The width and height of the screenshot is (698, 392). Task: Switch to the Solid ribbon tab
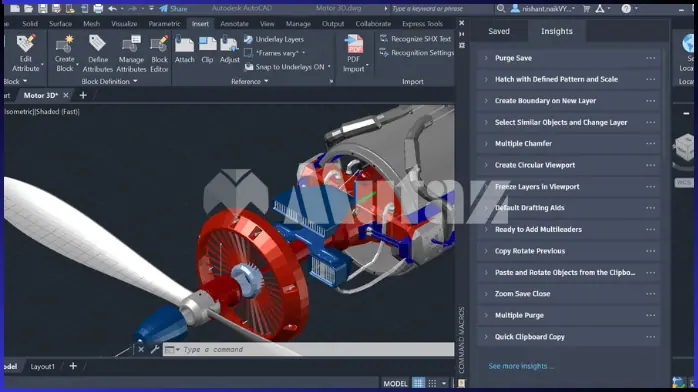click(30, 24)
